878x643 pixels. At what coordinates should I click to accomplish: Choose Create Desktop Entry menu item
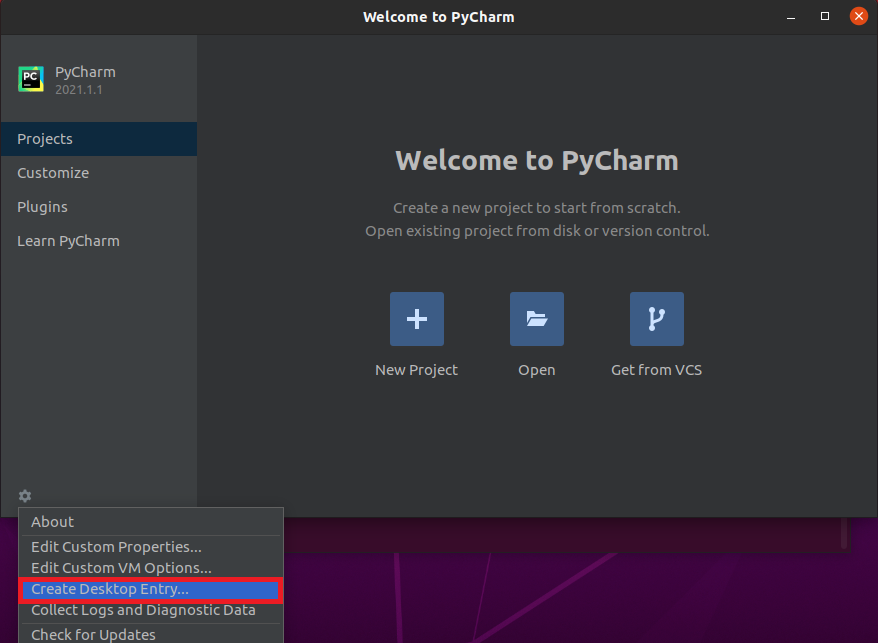click(110, 590)
